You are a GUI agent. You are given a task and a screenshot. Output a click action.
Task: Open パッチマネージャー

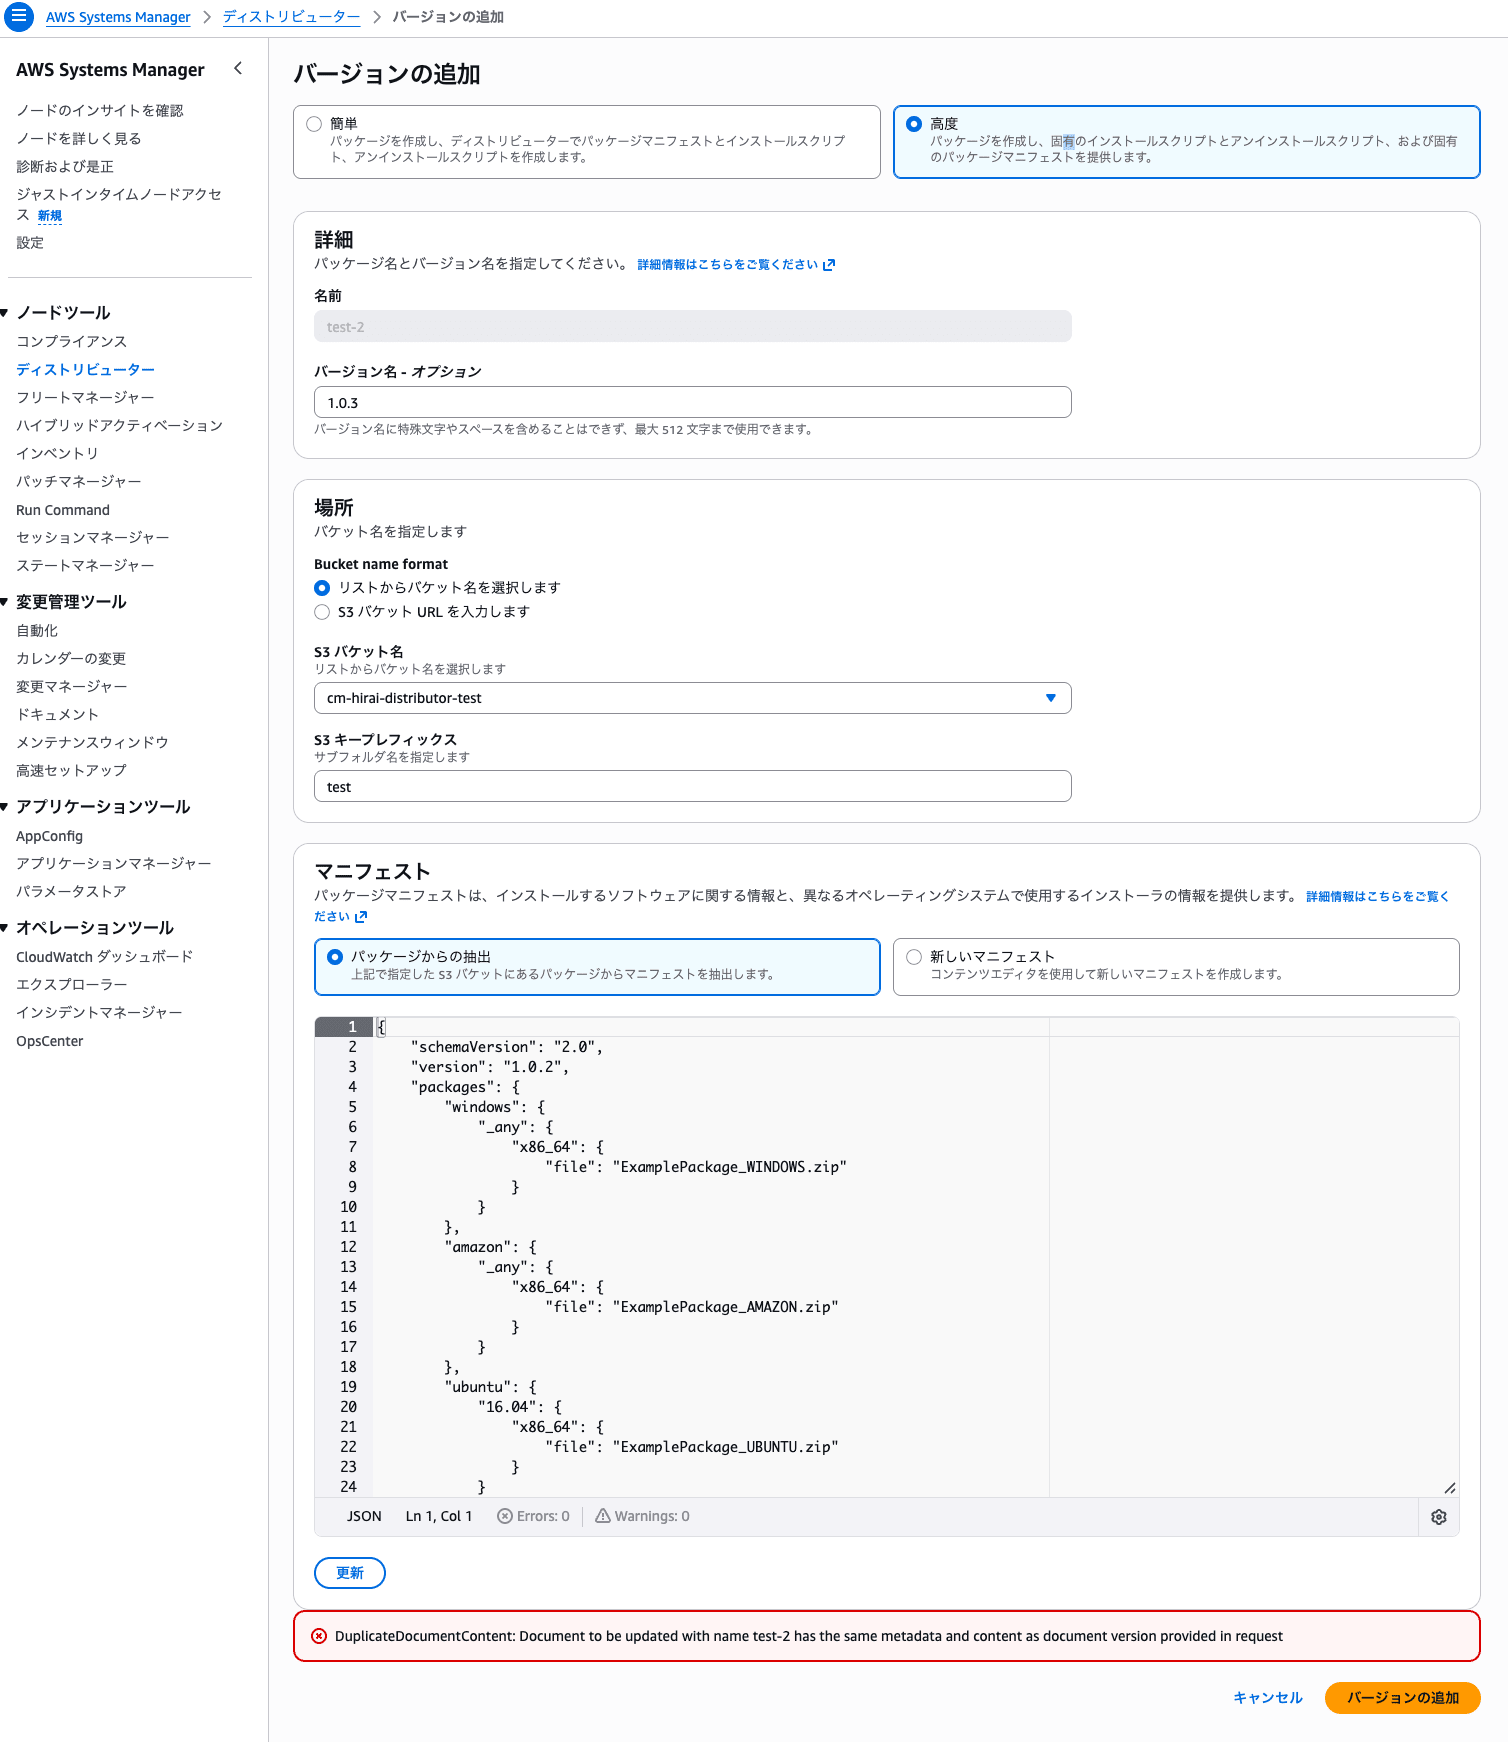pos(79,481)
